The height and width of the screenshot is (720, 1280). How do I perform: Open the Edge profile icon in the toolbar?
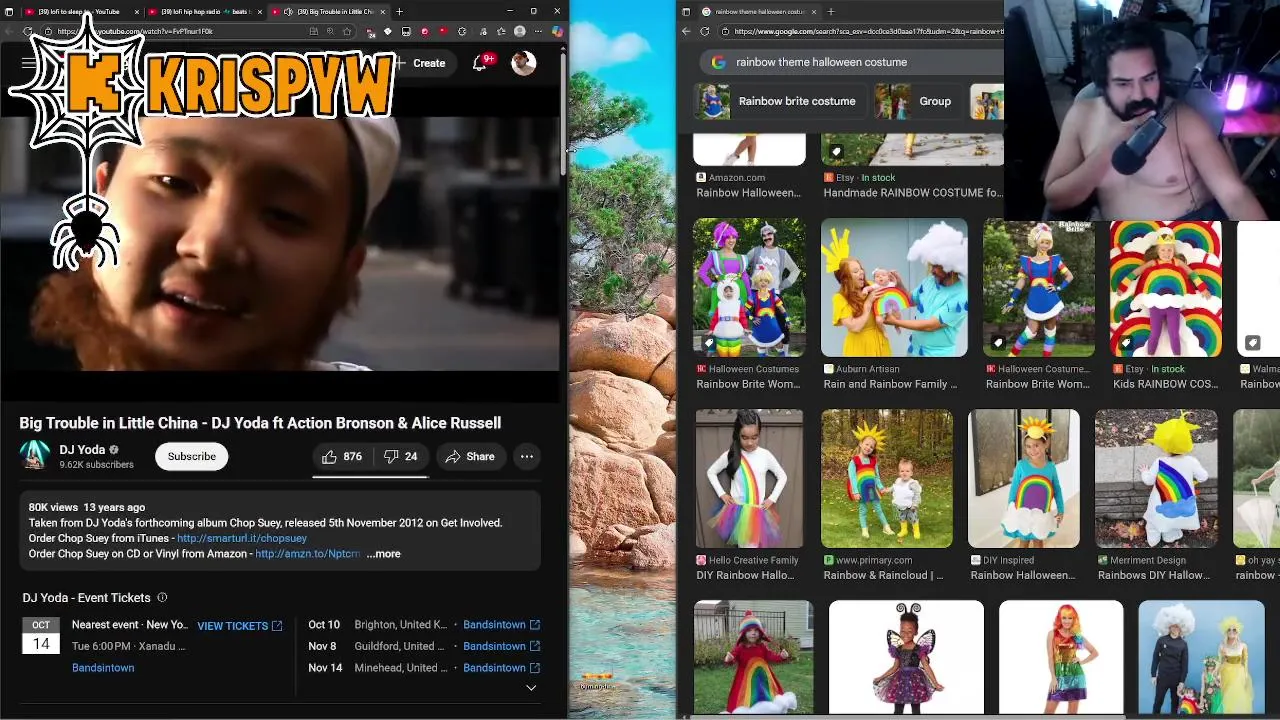tap(519, 31)
